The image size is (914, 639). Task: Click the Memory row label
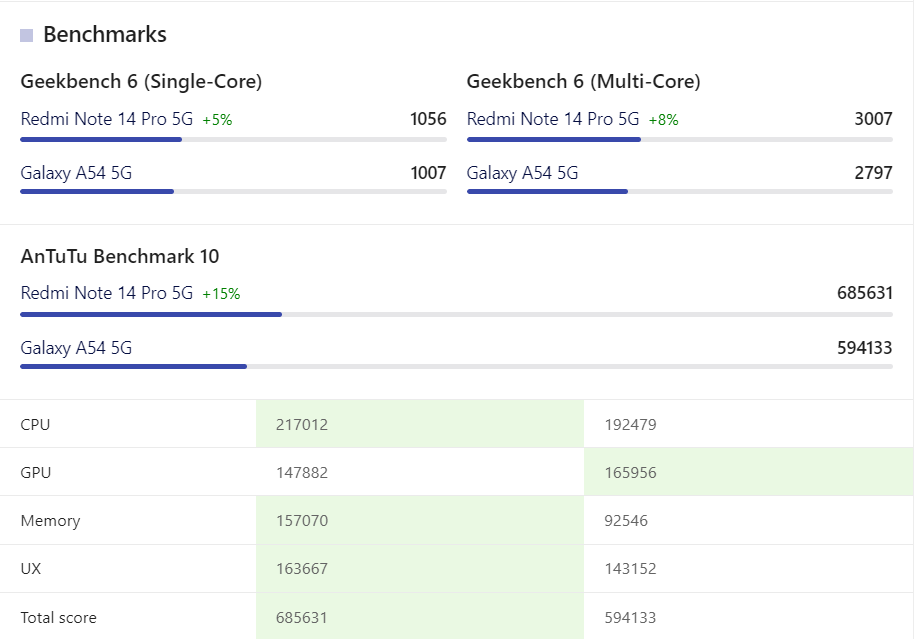click(x=50, y=521)
